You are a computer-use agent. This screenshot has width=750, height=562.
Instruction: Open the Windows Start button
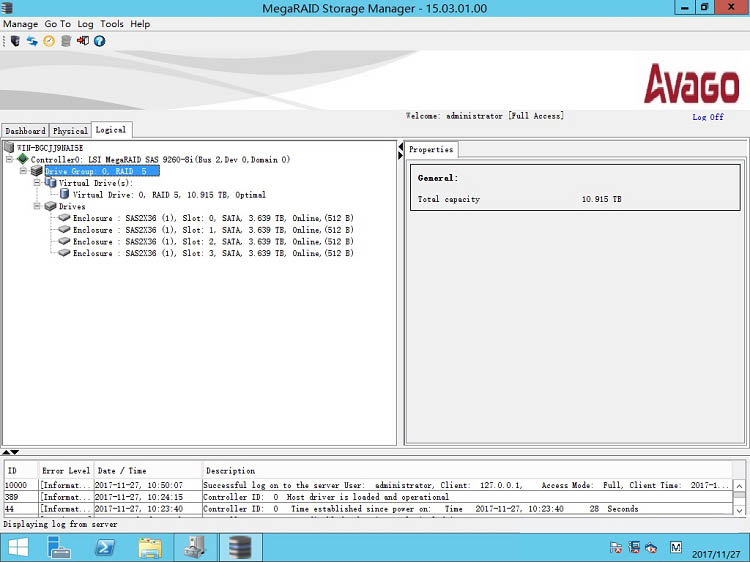pos(18,547)
